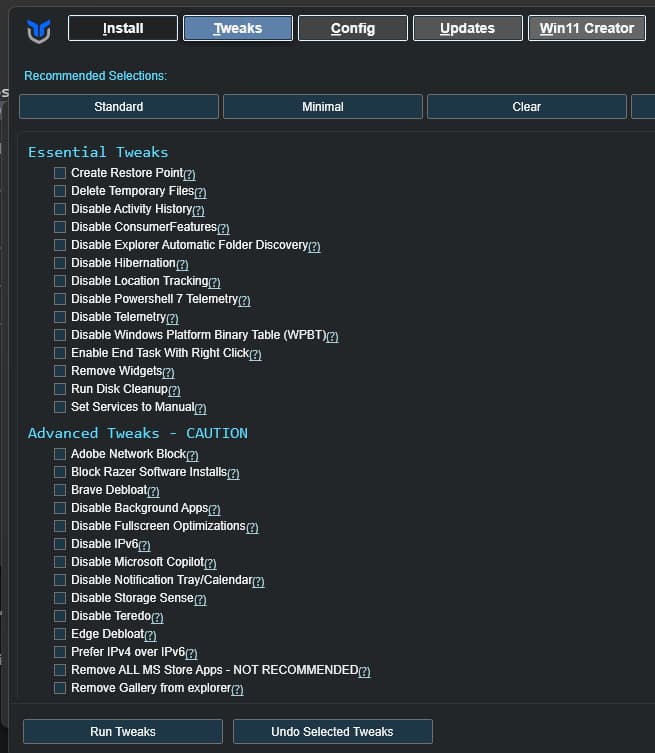Viewport: 655px width, 753px height.
Task: Tick Edge Debloat checkbox
Action: 60,634
